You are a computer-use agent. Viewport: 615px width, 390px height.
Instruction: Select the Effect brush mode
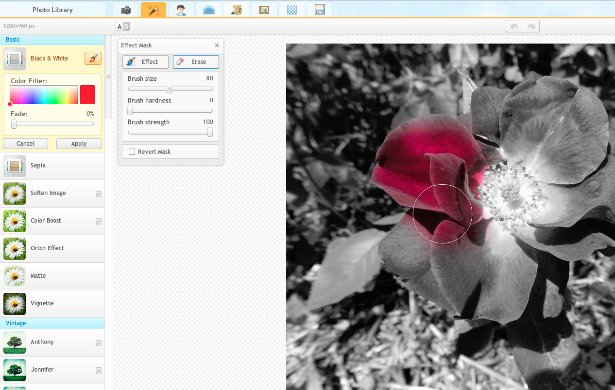[x=146, y=62]
